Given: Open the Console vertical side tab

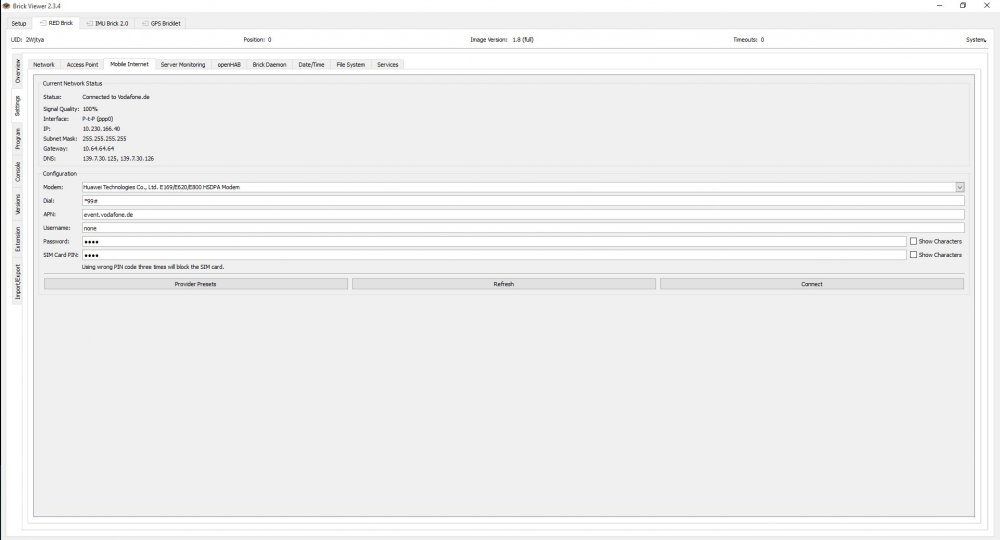Looking at the screenshot, I should [18, 172].
